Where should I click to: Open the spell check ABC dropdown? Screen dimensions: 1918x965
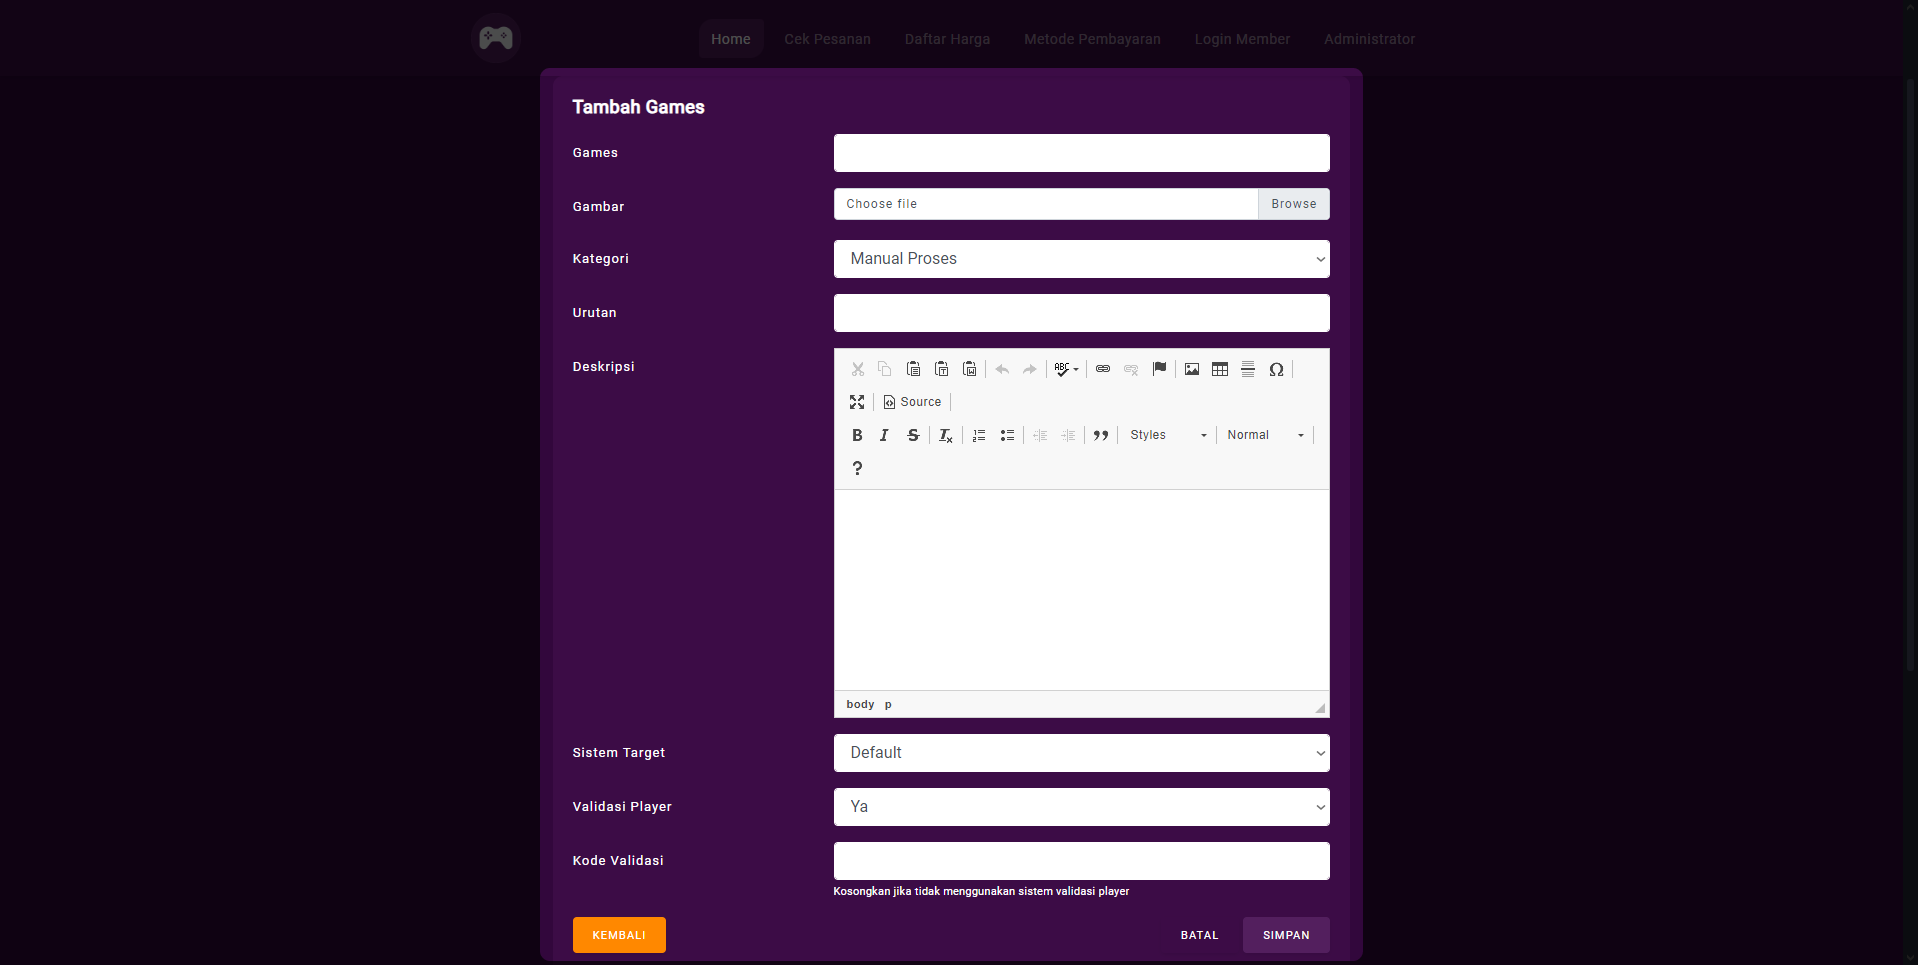pyautogui.click(x=1067, y=369)
